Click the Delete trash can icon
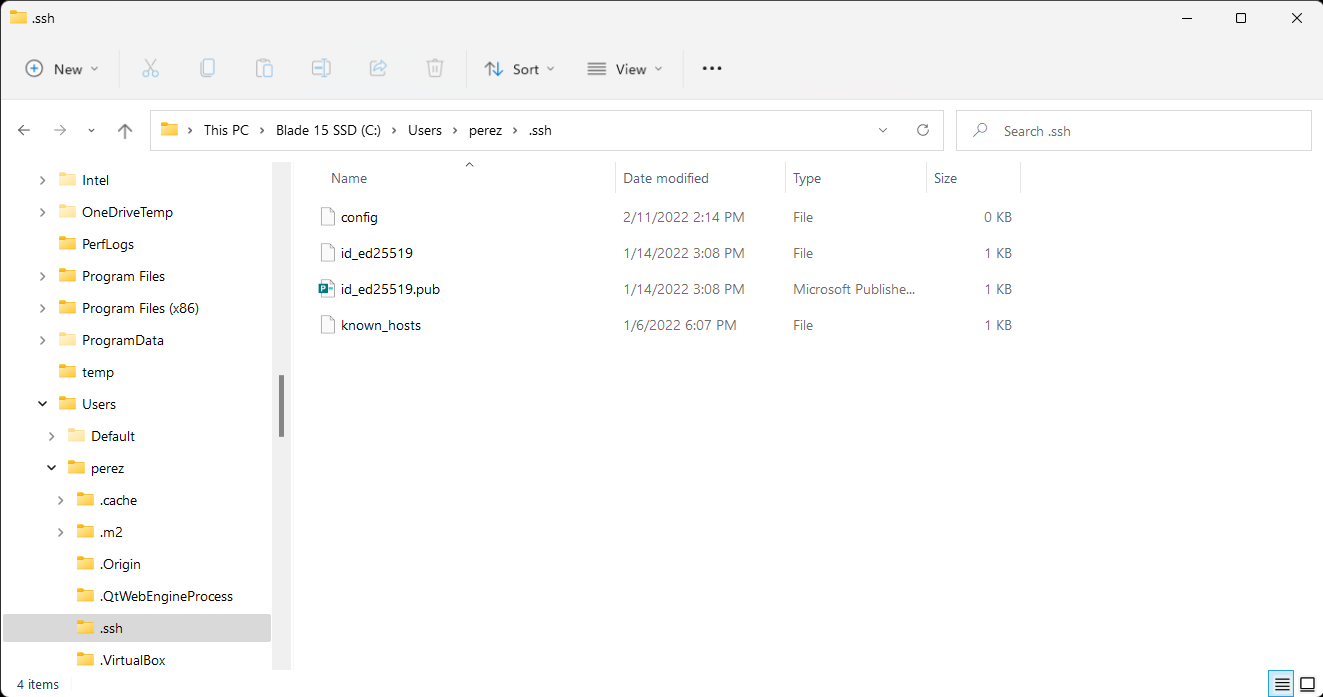The image size is (1323, 697). coord(435,69)
